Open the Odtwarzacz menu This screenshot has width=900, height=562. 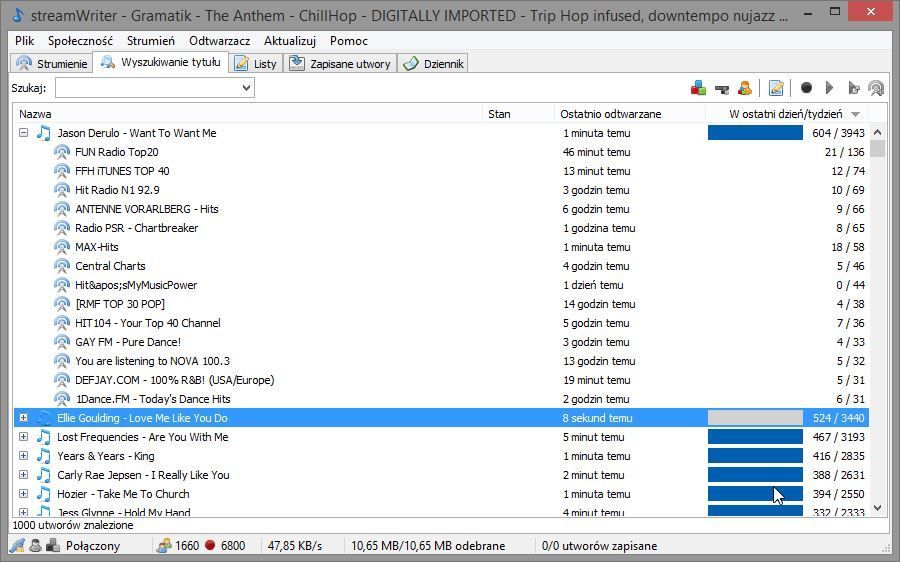click(219, 41)
